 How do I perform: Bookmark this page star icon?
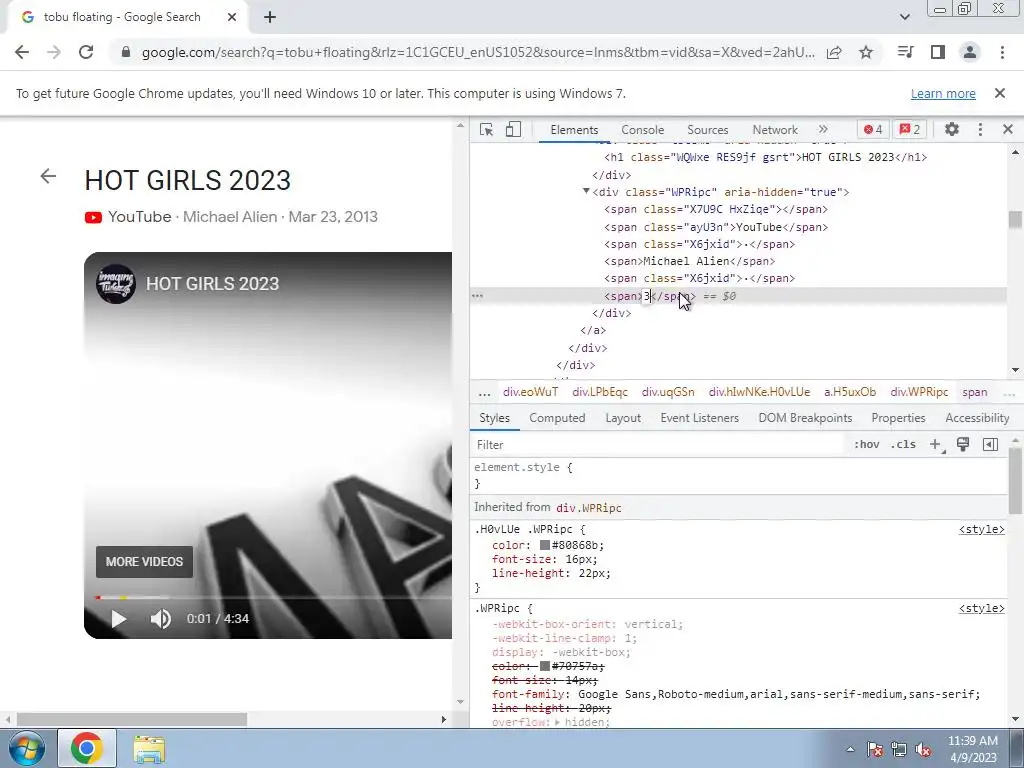[x=866, y=52]
